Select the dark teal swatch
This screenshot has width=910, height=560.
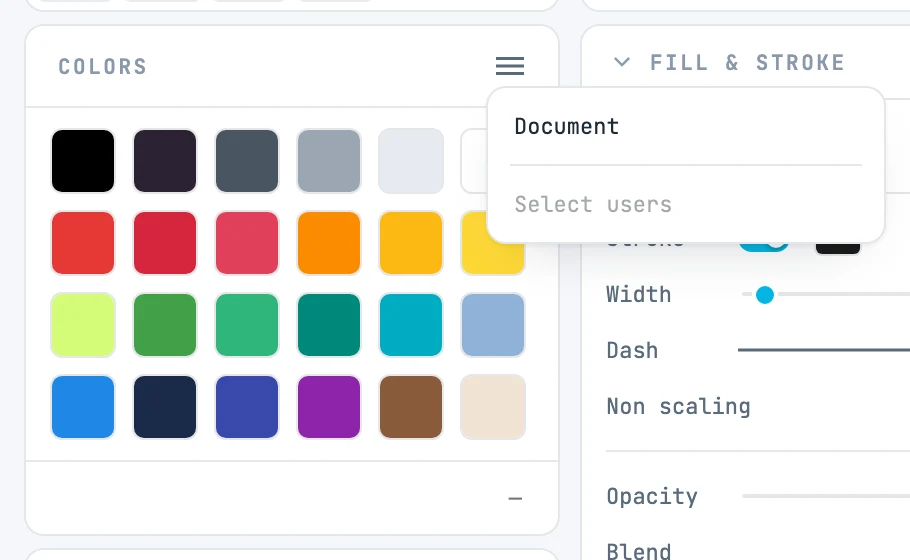[x=329, y=325]
